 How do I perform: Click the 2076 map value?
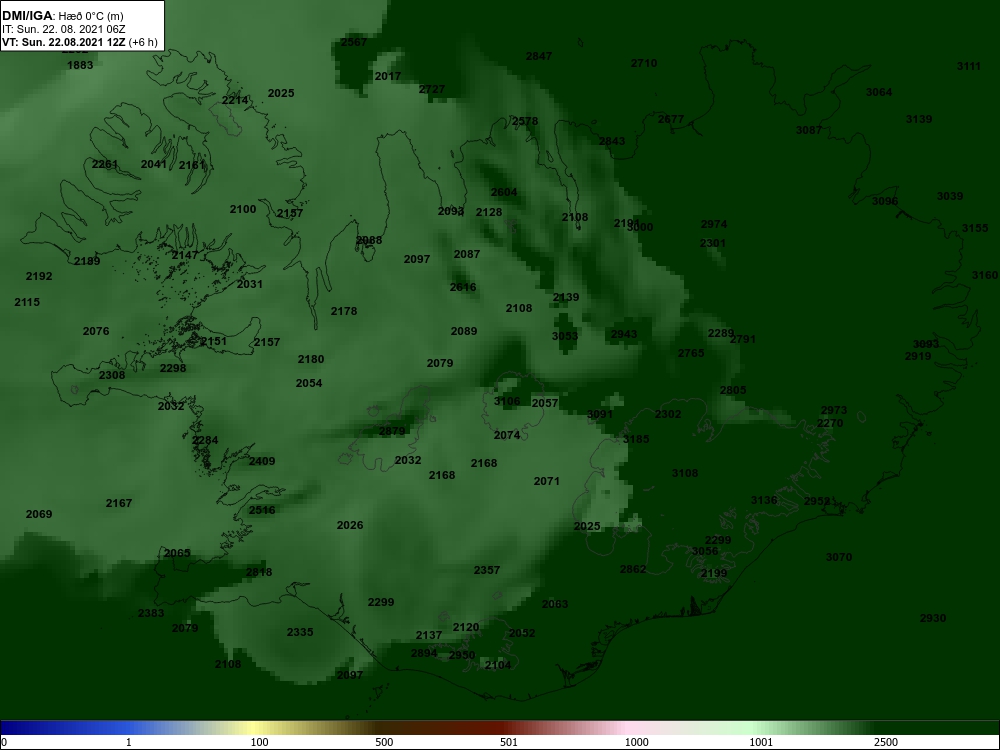(96, 331)
